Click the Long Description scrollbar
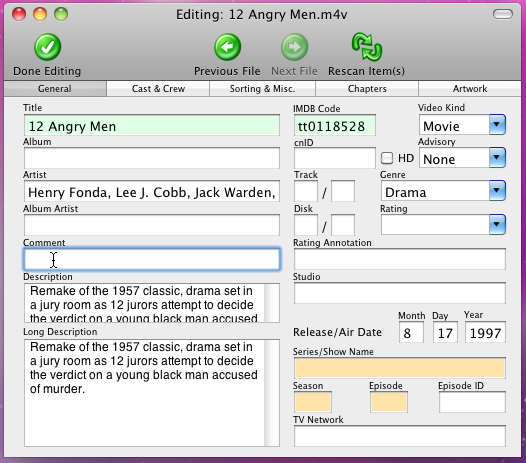The width and height of the screenshot is (526, 463). coord(272,393)
